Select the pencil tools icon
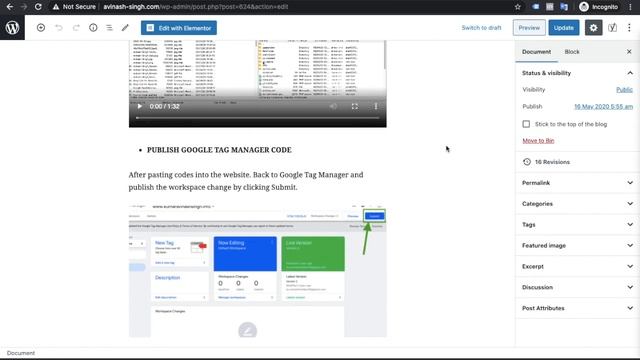 (x=125, y=27)
